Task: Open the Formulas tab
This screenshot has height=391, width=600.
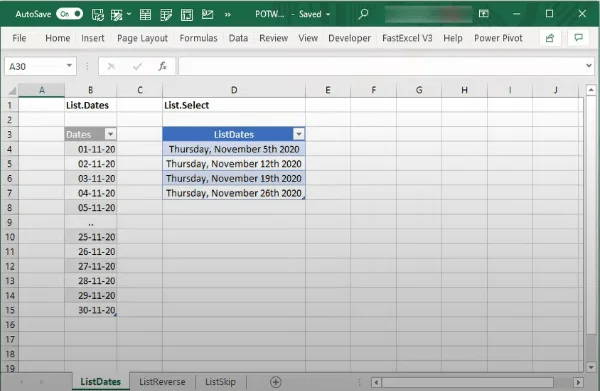Action: 198,38
